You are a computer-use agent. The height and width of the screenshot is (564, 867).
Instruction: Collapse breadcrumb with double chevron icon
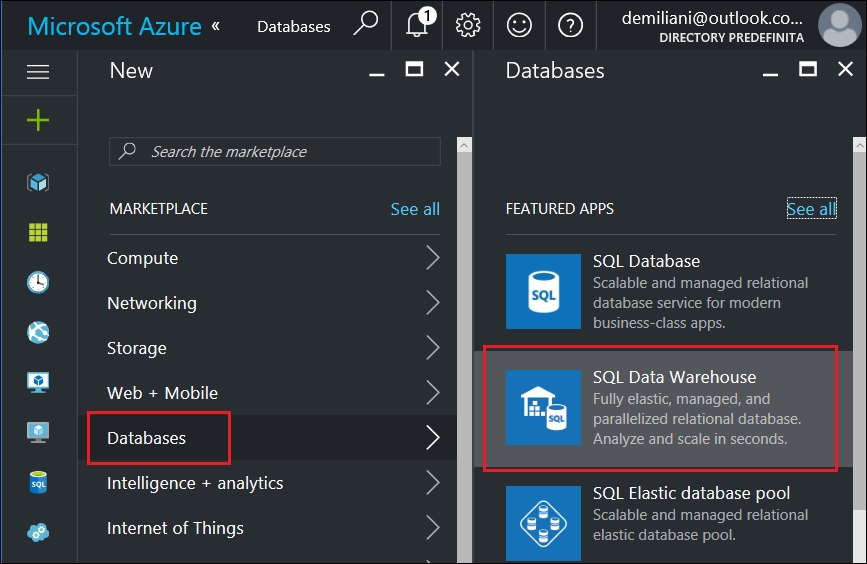(x=216, y=26)
